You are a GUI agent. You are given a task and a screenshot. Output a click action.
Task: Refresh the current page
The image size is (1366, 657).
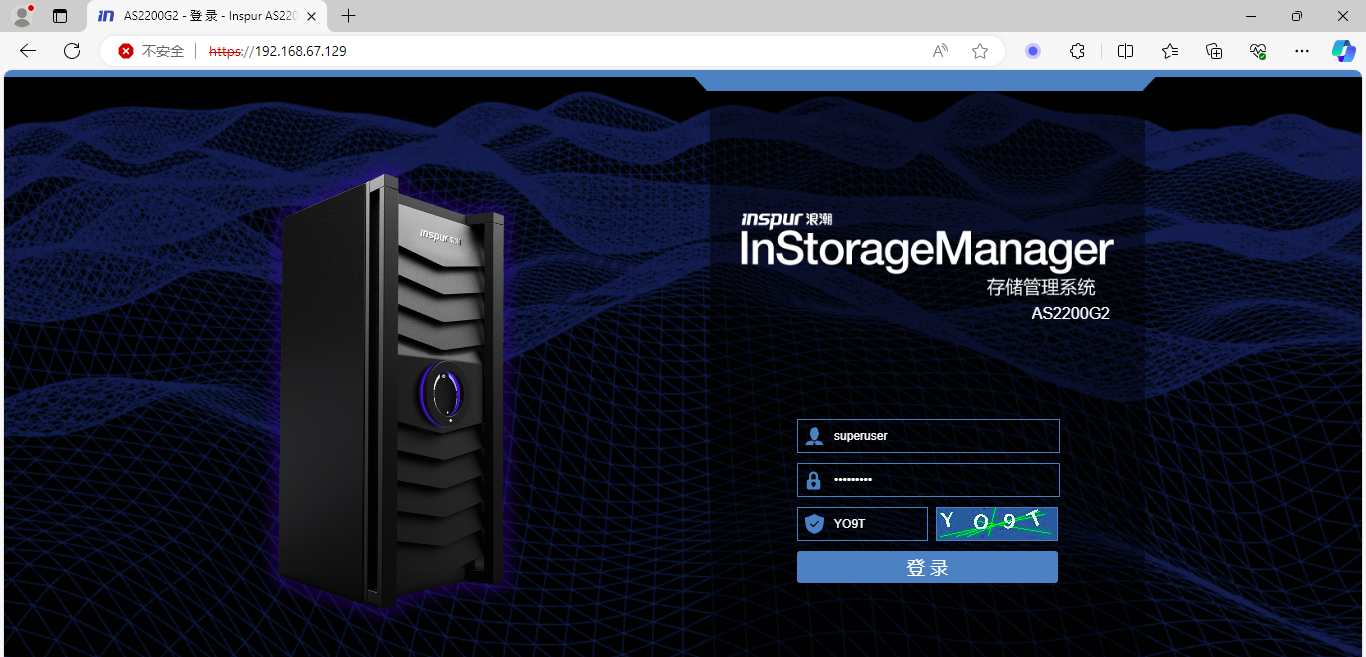(72, 51)
